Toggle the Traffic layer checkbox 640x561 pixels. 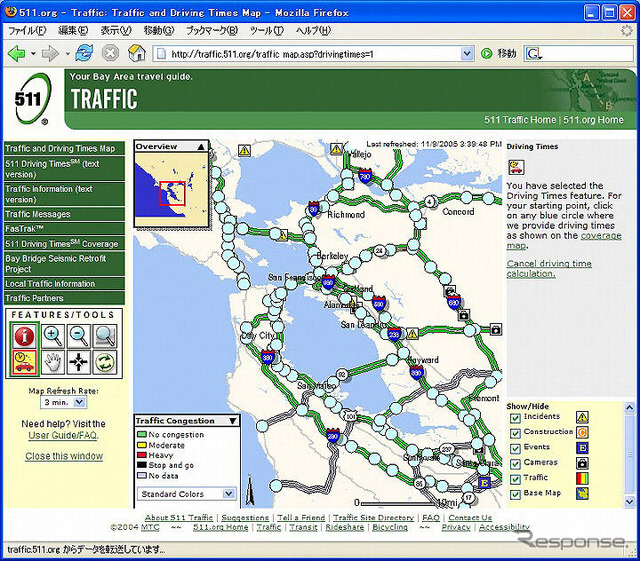click(x=515, y=479)
